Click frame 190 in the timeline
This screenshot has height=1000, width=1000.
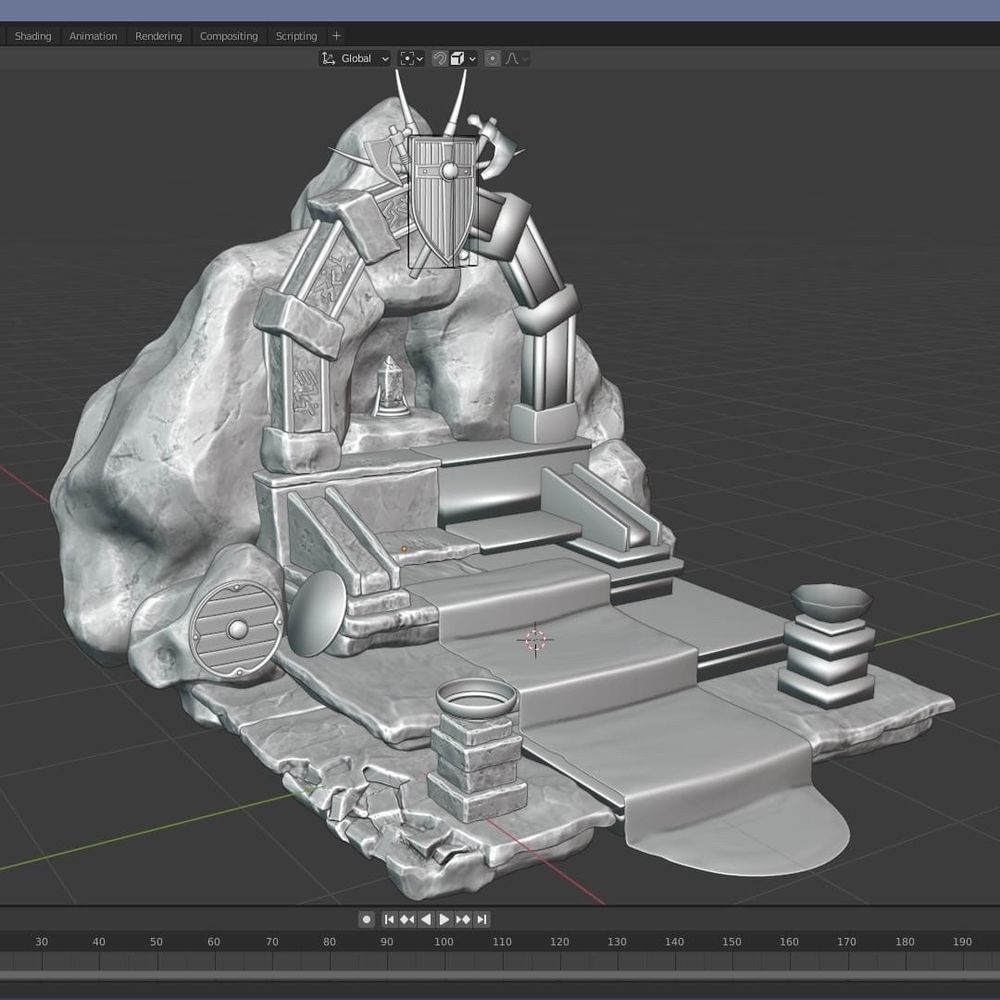[962, 941]
